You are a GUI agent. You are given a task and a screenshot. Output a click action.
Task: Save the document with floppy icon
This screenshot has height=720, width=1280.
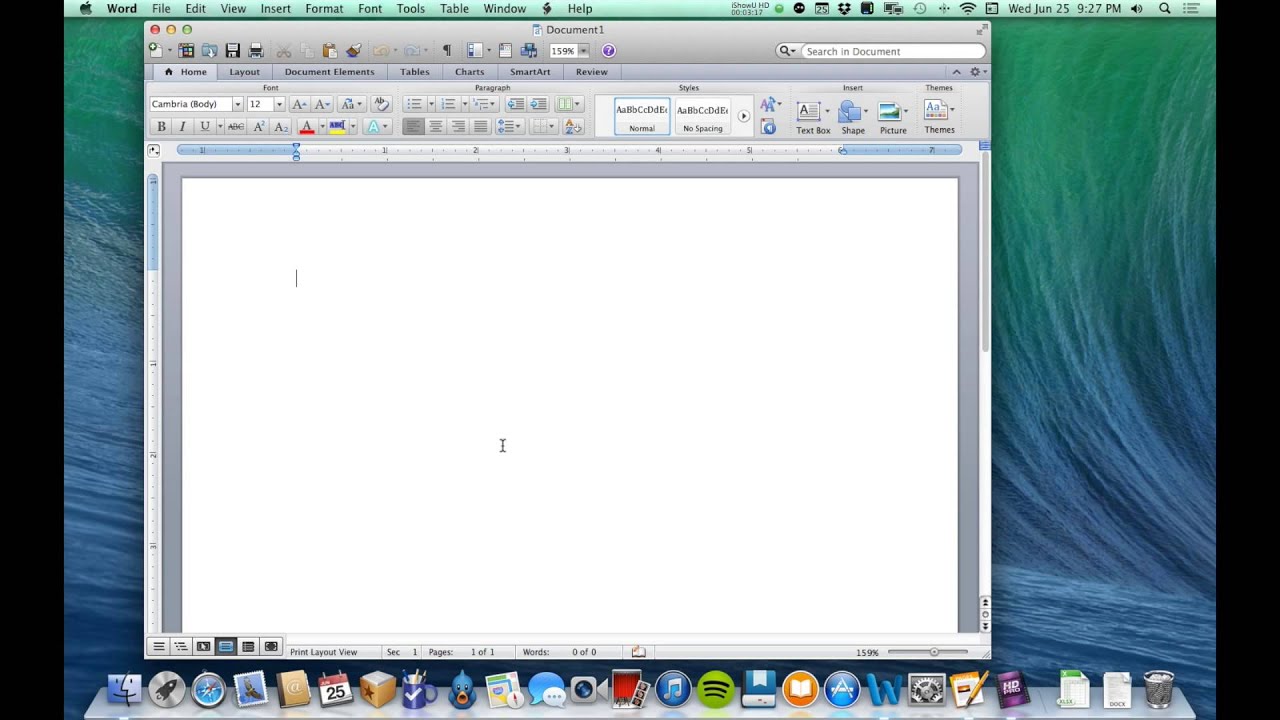(233, 50)
